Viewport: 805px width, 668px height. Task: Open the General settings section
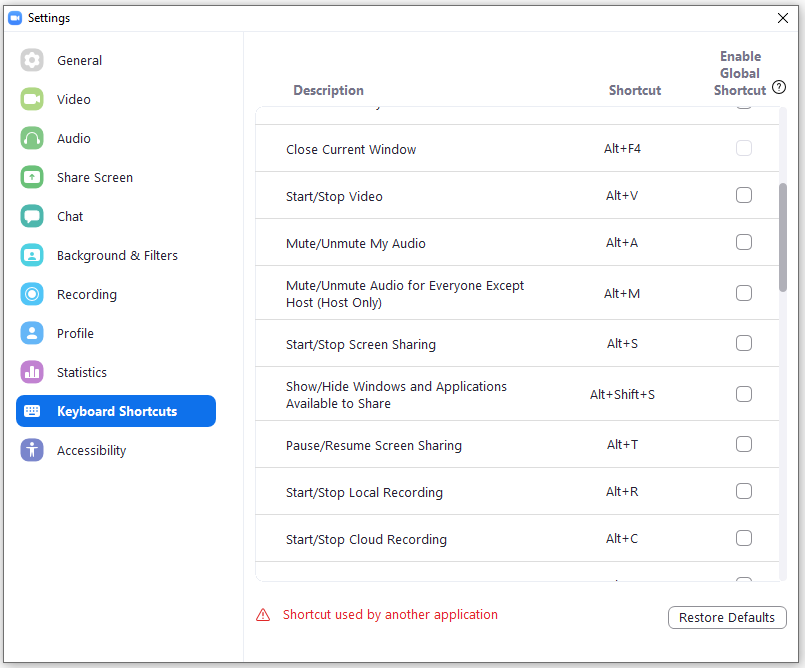(116, 60)
